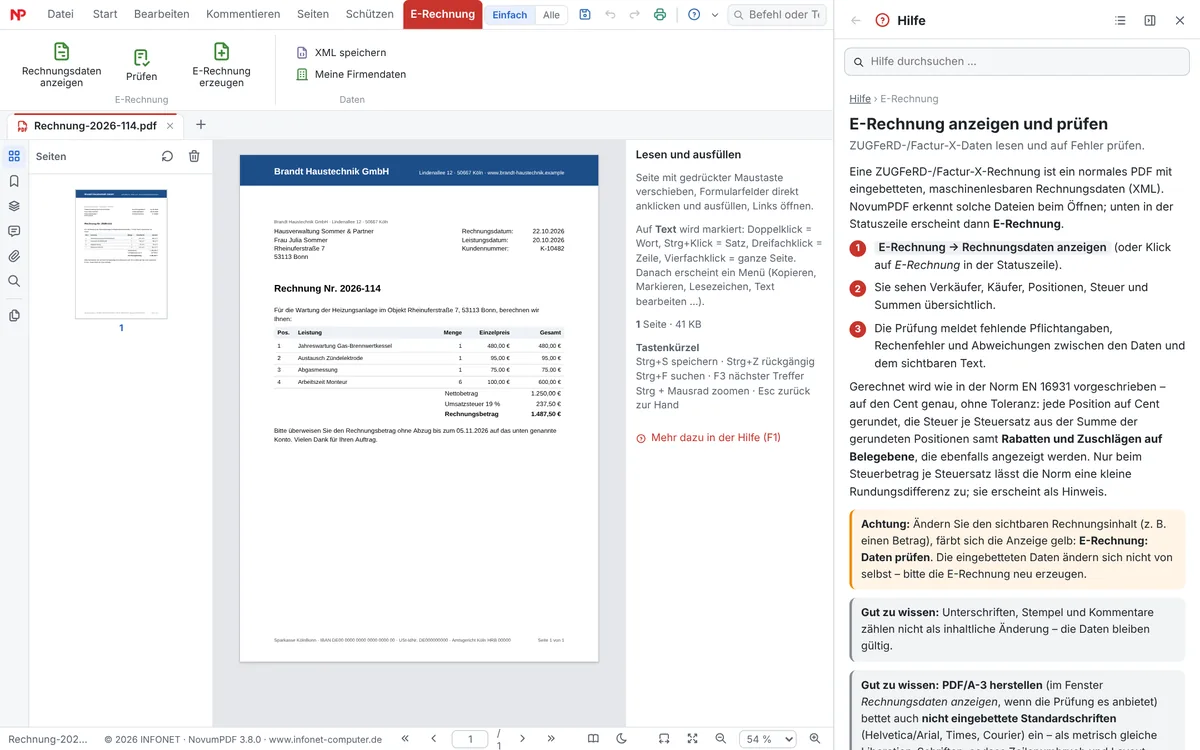Screen dimensions: 1200x750
Task: Click the redo arrow
Action: [x=635, y=15]
